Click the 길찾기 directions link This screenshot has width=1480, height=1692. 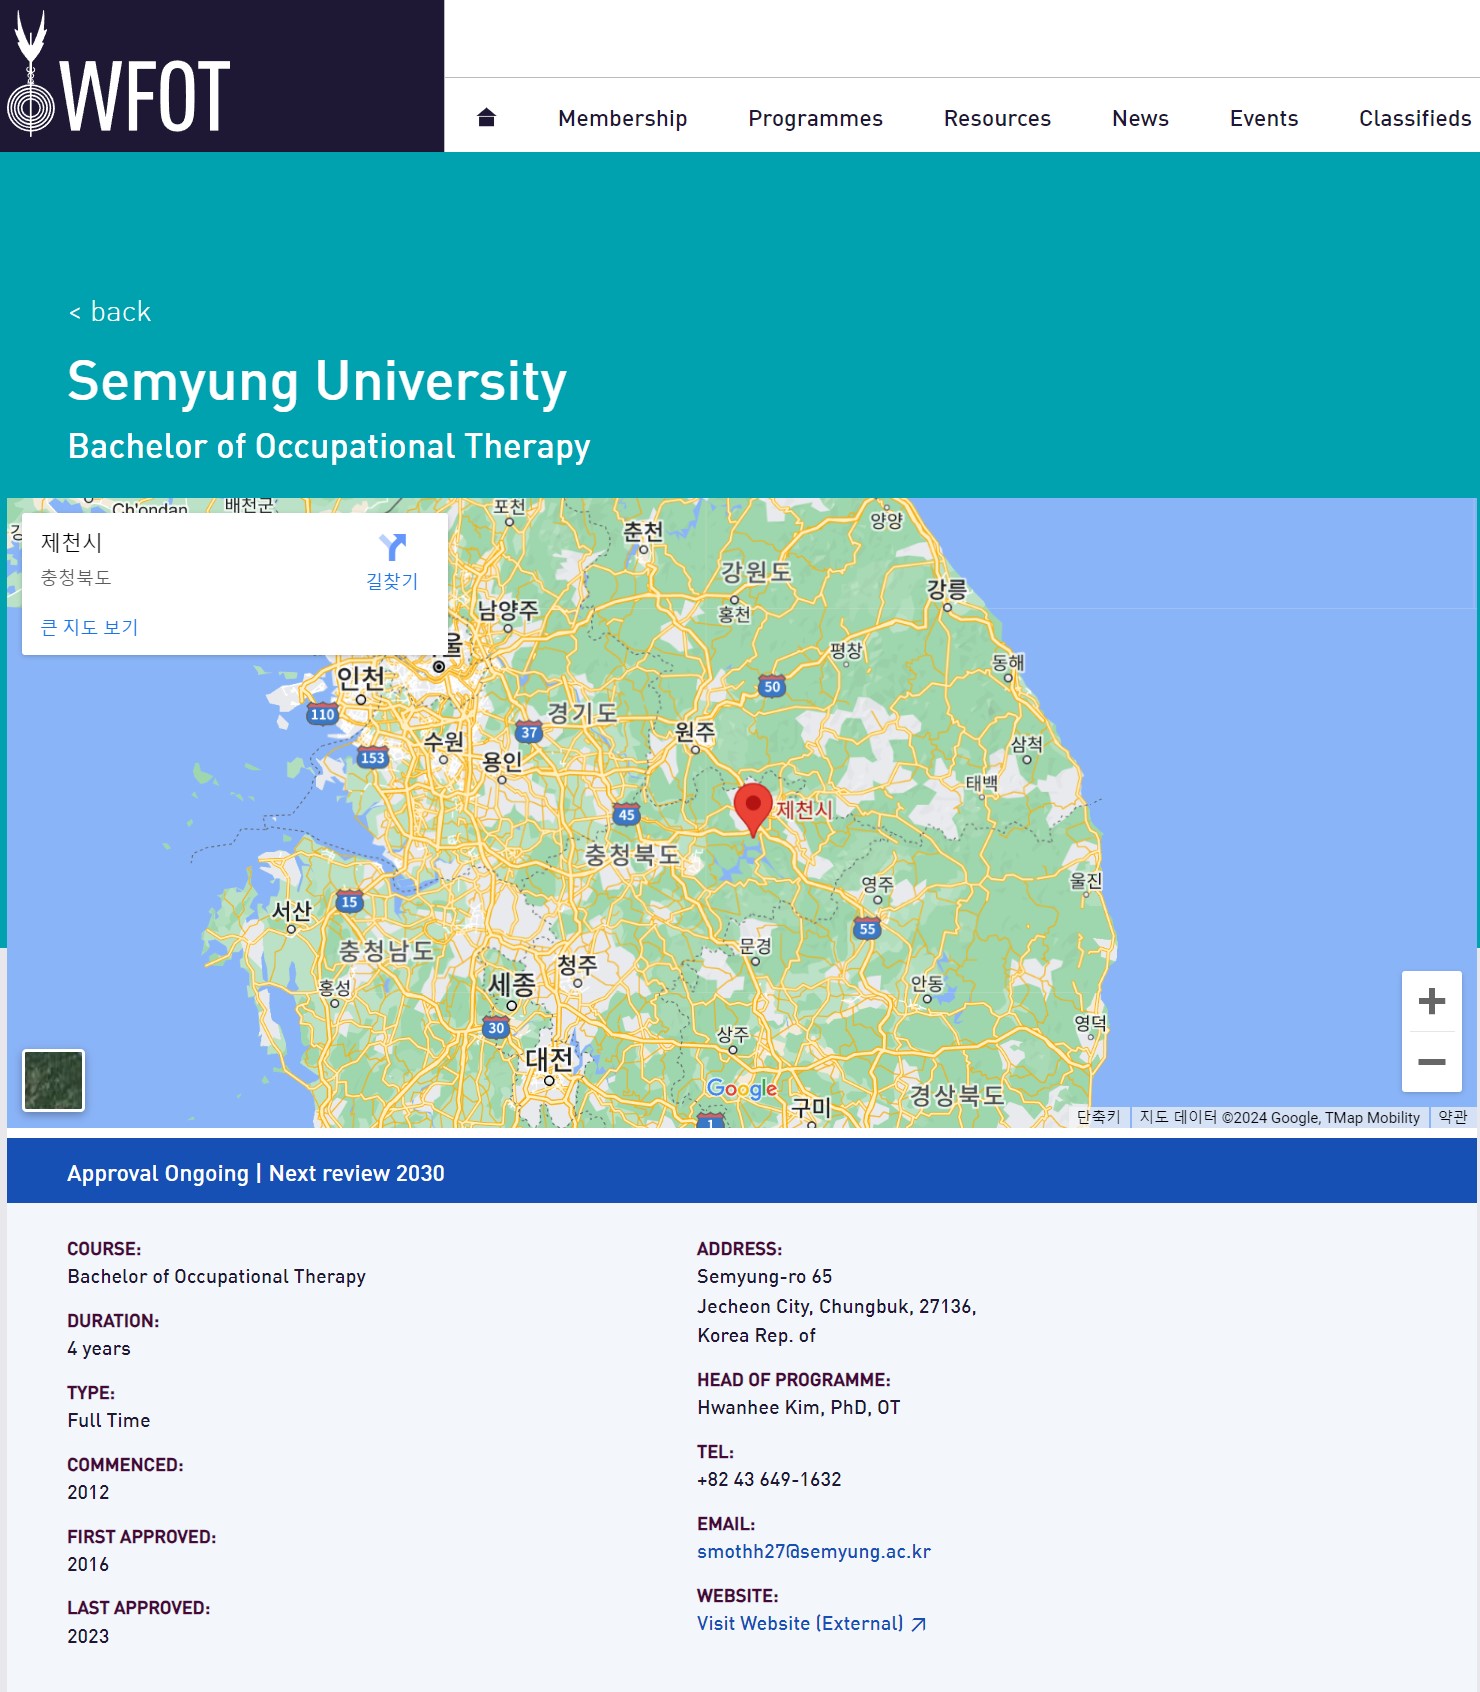tap(392, 581)
